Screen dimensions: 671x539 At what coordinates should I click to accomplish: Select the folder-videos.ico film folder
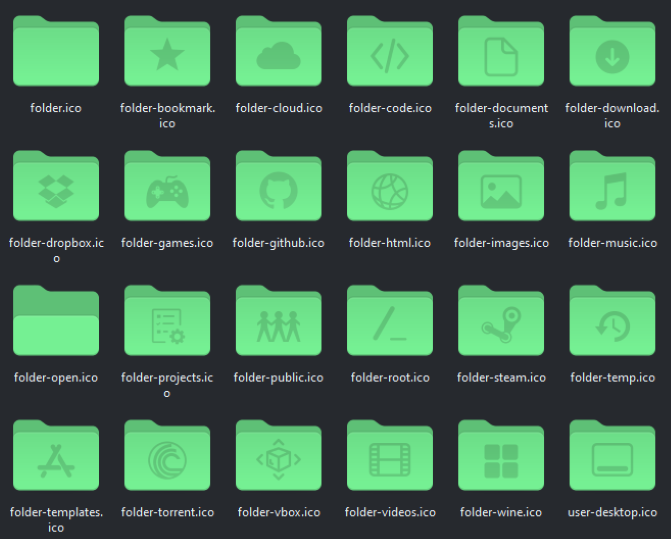tap(390, 459)
